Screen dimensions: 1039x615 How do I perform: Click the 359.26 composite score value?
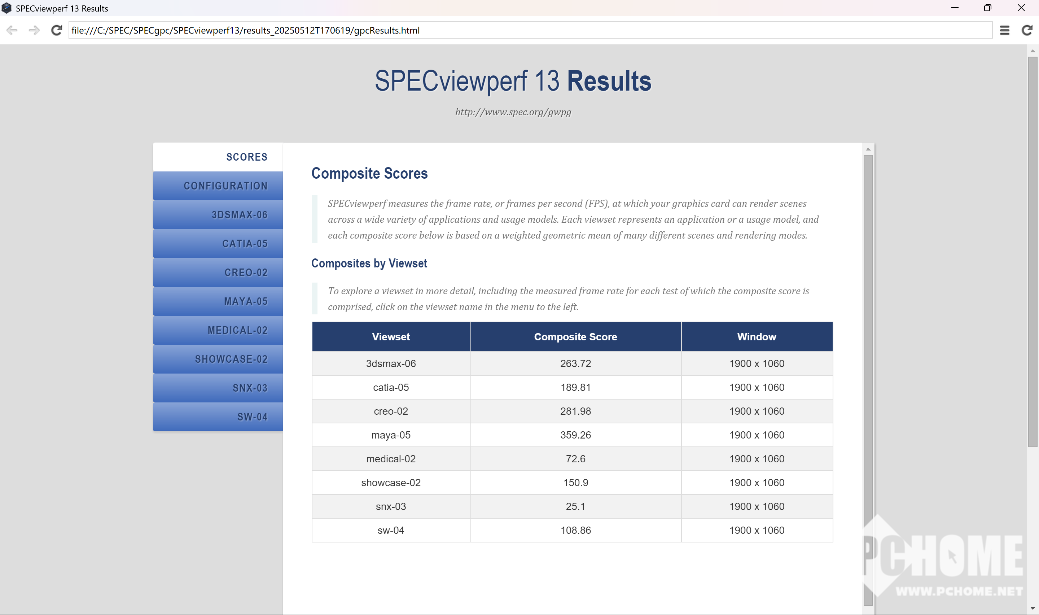tap(575, 435)
